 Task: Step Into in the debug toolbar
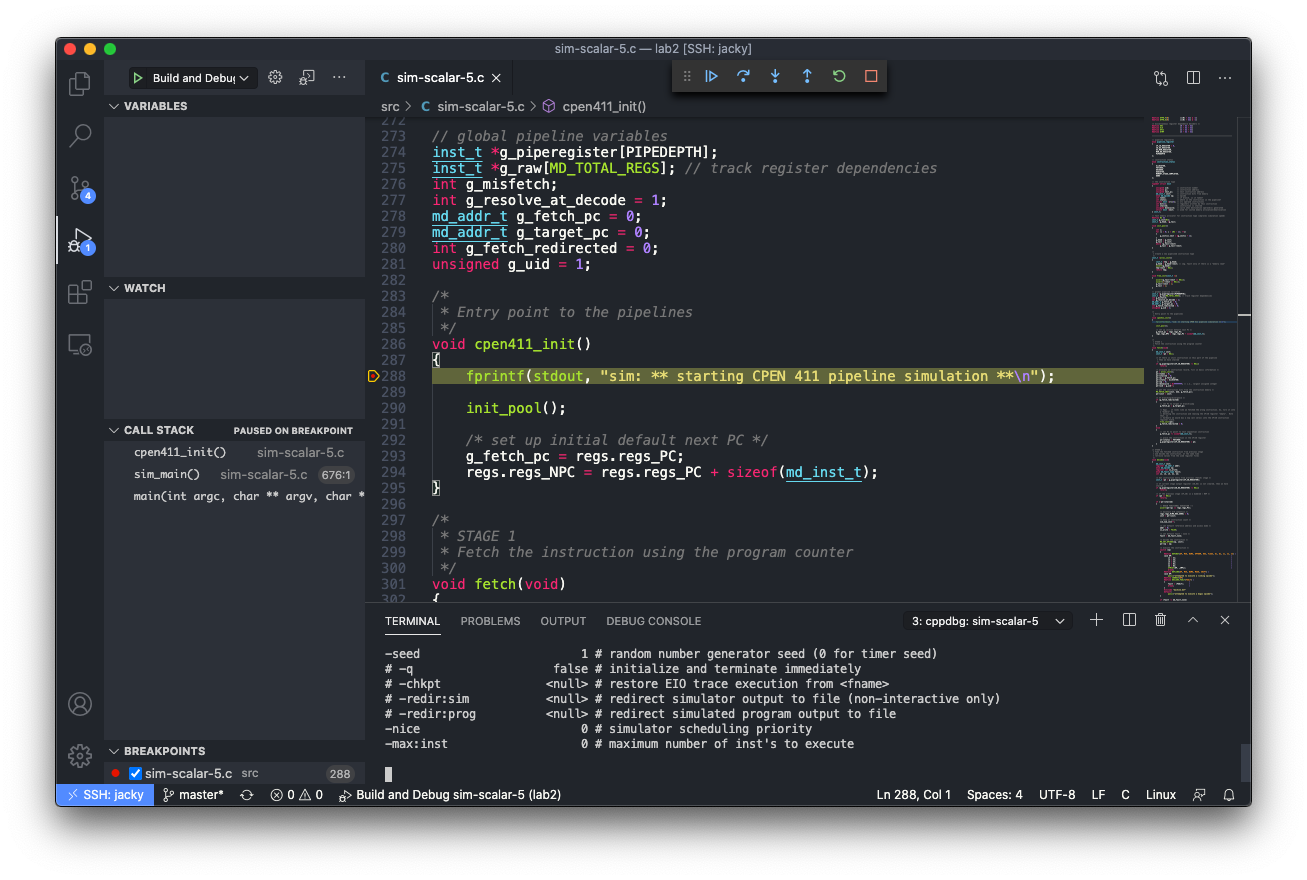tap(775, 76)
